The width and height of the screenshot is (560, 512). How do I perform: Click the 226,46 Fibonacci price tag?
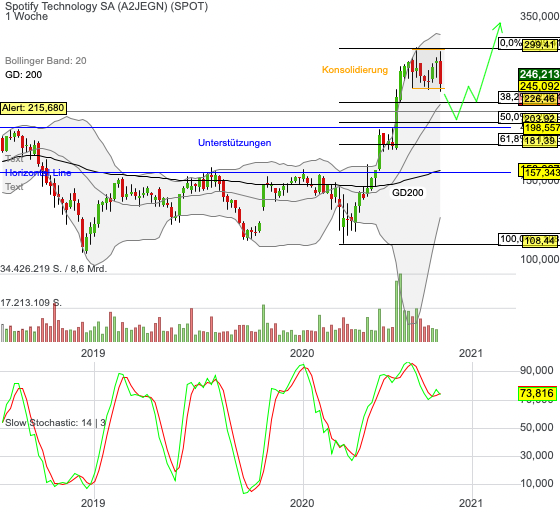[540, 99]
